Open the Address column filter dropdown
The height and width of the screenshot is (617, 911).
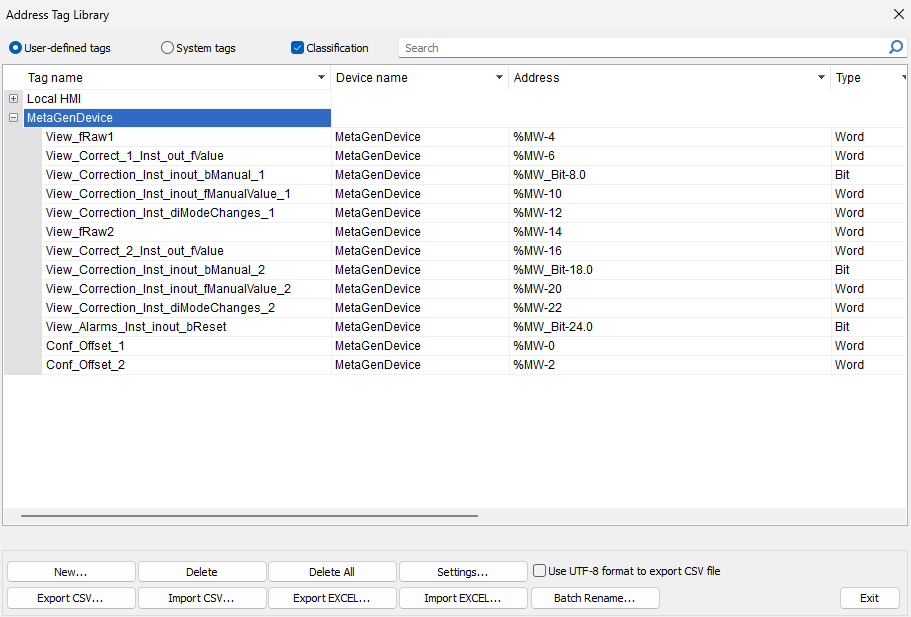click(821, 77)
